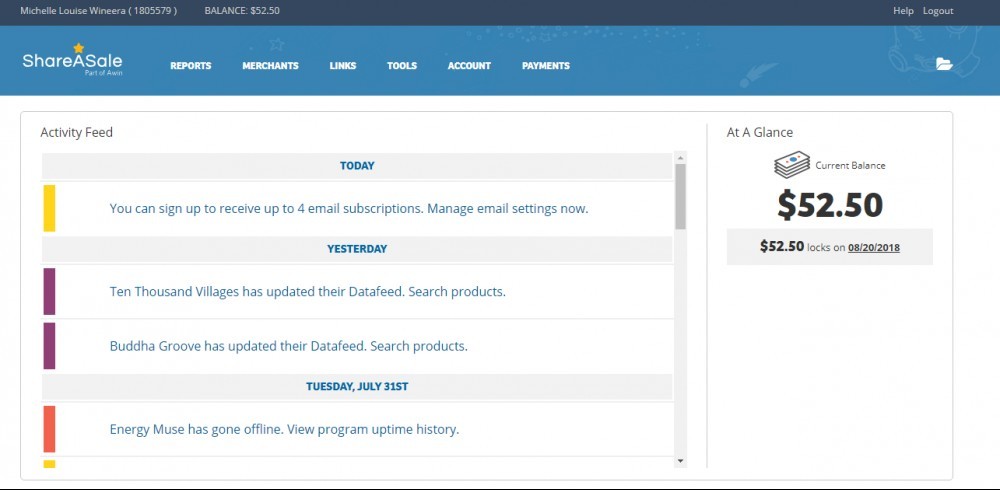This screenshot has height=490, width=1000.
Task: Click the yellow marker beside email subscriptions
Action: point(49,208)
